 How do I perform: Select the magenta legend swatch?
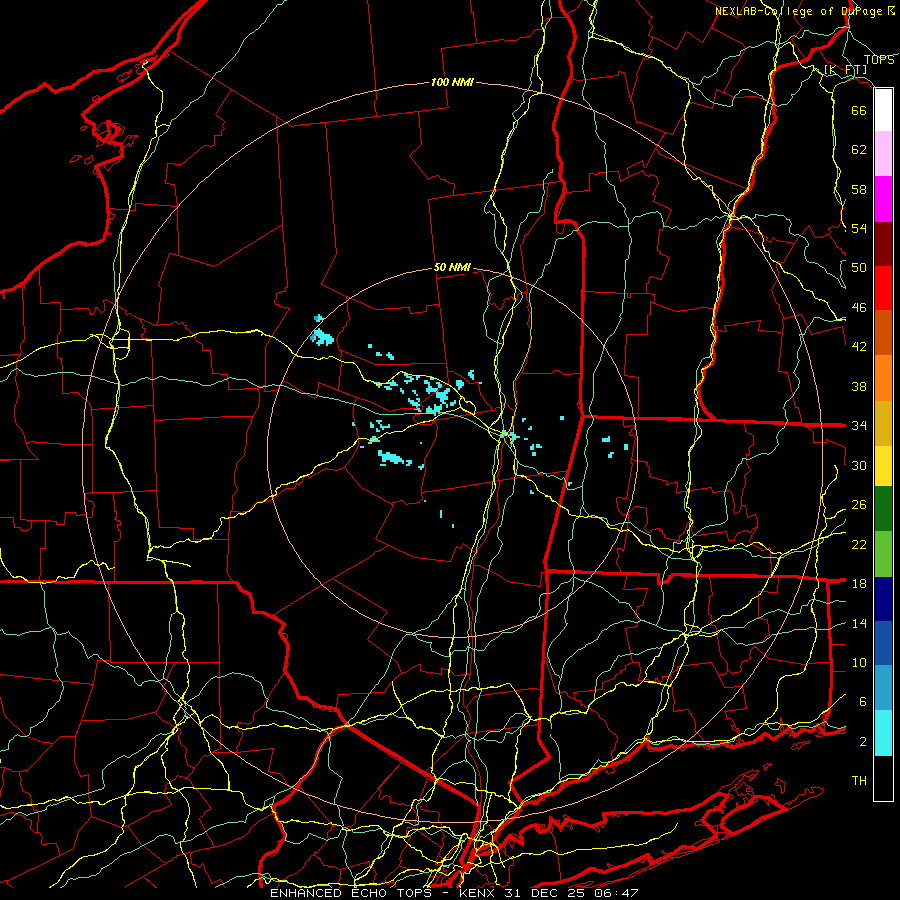(883, 199)
